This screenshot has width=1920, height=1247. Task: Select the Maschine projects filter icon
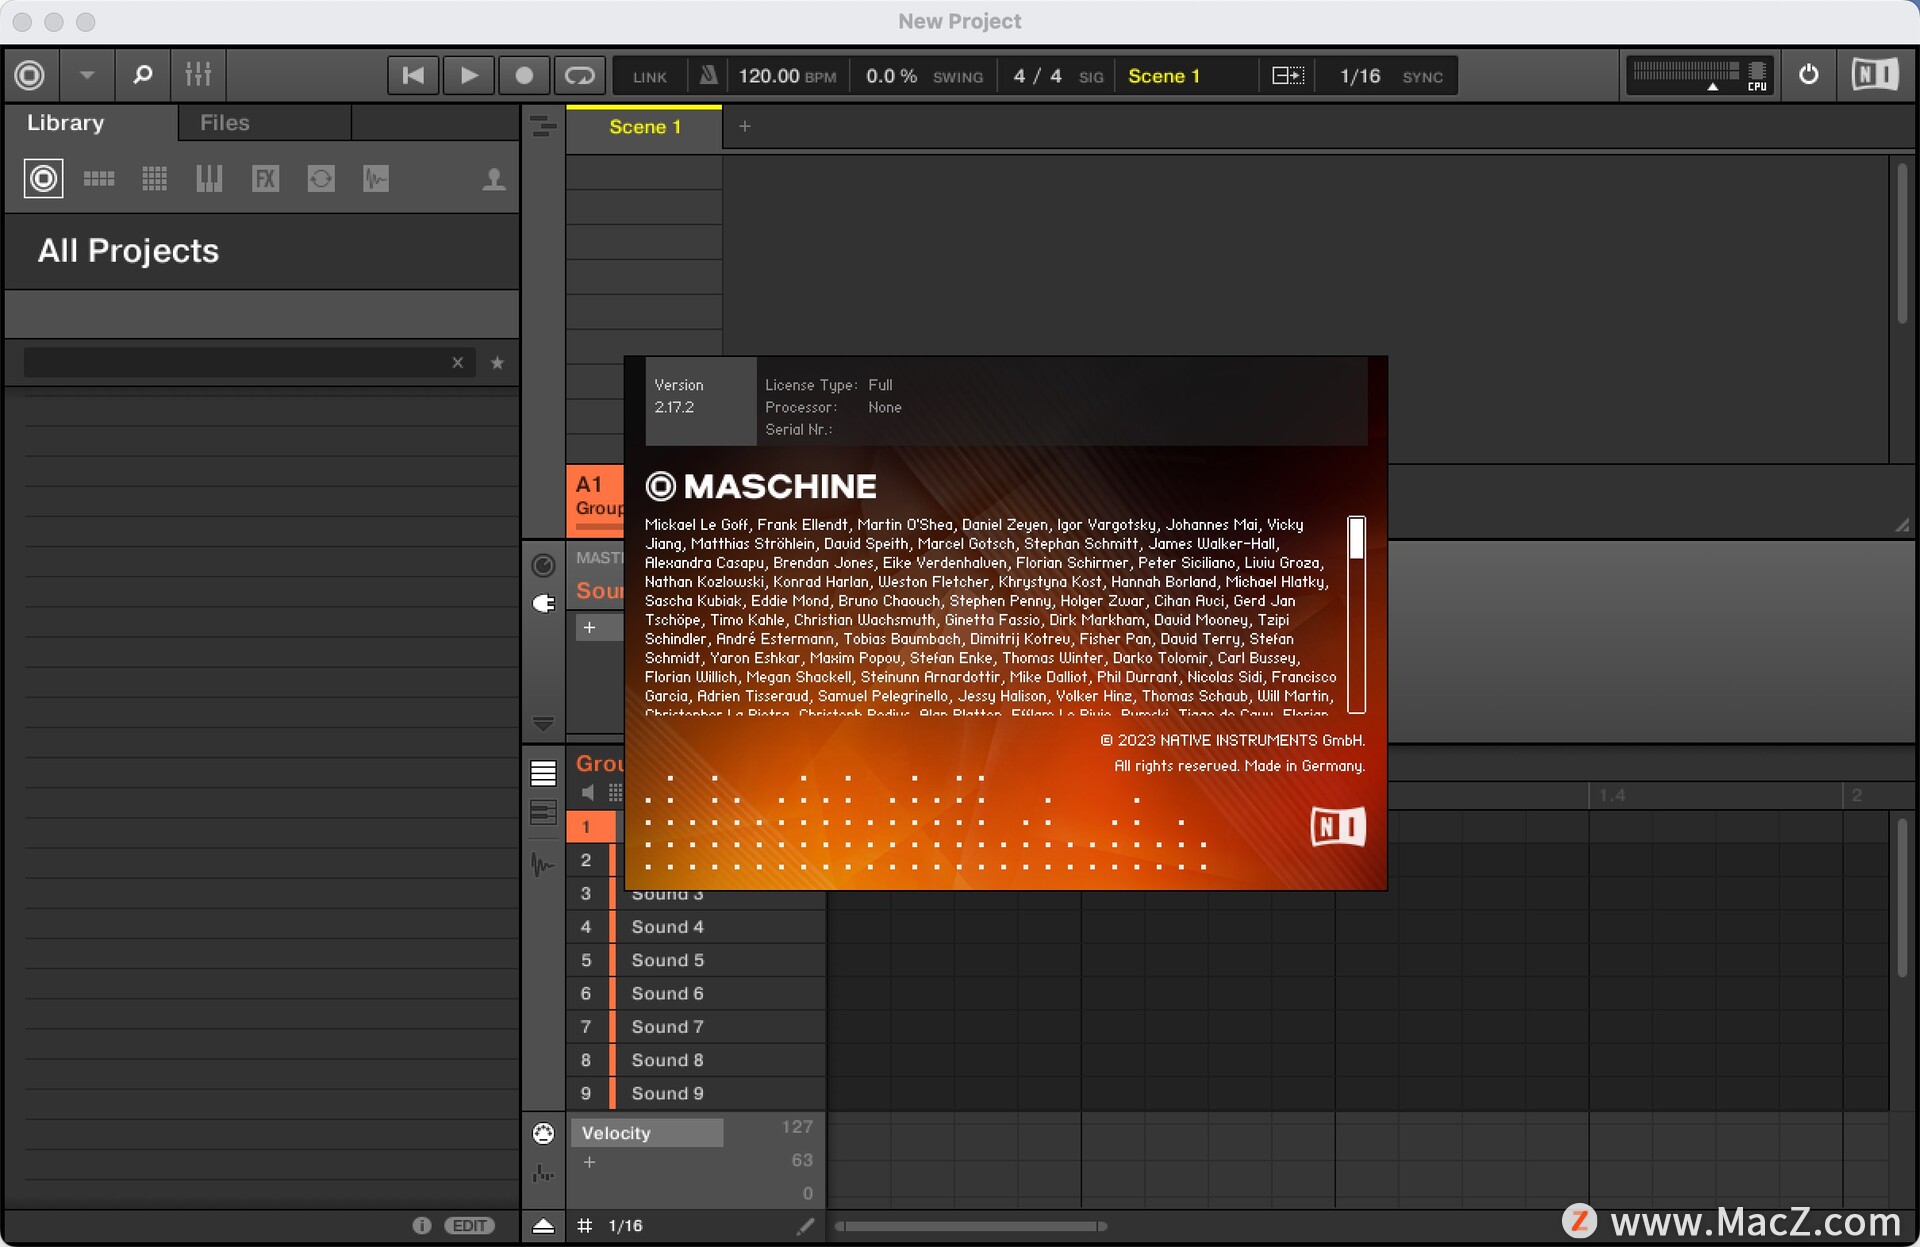pos(43,178)
